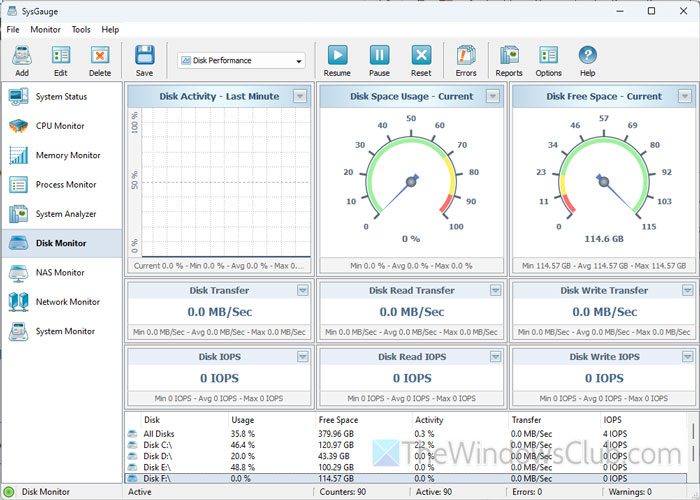Viewport: 700px width, 500px height.
Task: Open the Reports toolbar icon
Action: [509, 56]
